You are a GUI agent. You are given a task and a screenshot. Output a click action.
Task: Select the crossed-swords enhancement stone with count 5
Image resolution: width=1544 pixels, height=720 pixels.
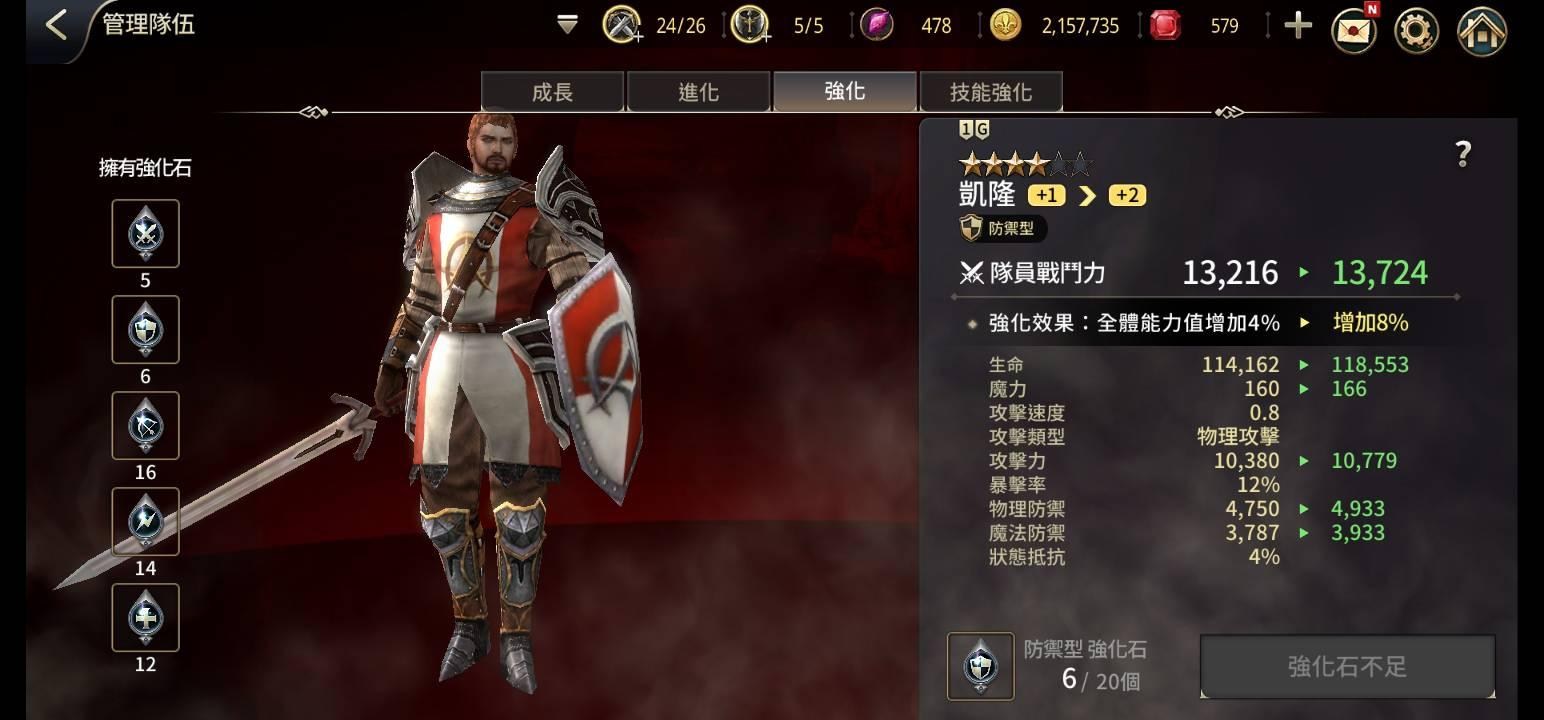coord(145,234)
